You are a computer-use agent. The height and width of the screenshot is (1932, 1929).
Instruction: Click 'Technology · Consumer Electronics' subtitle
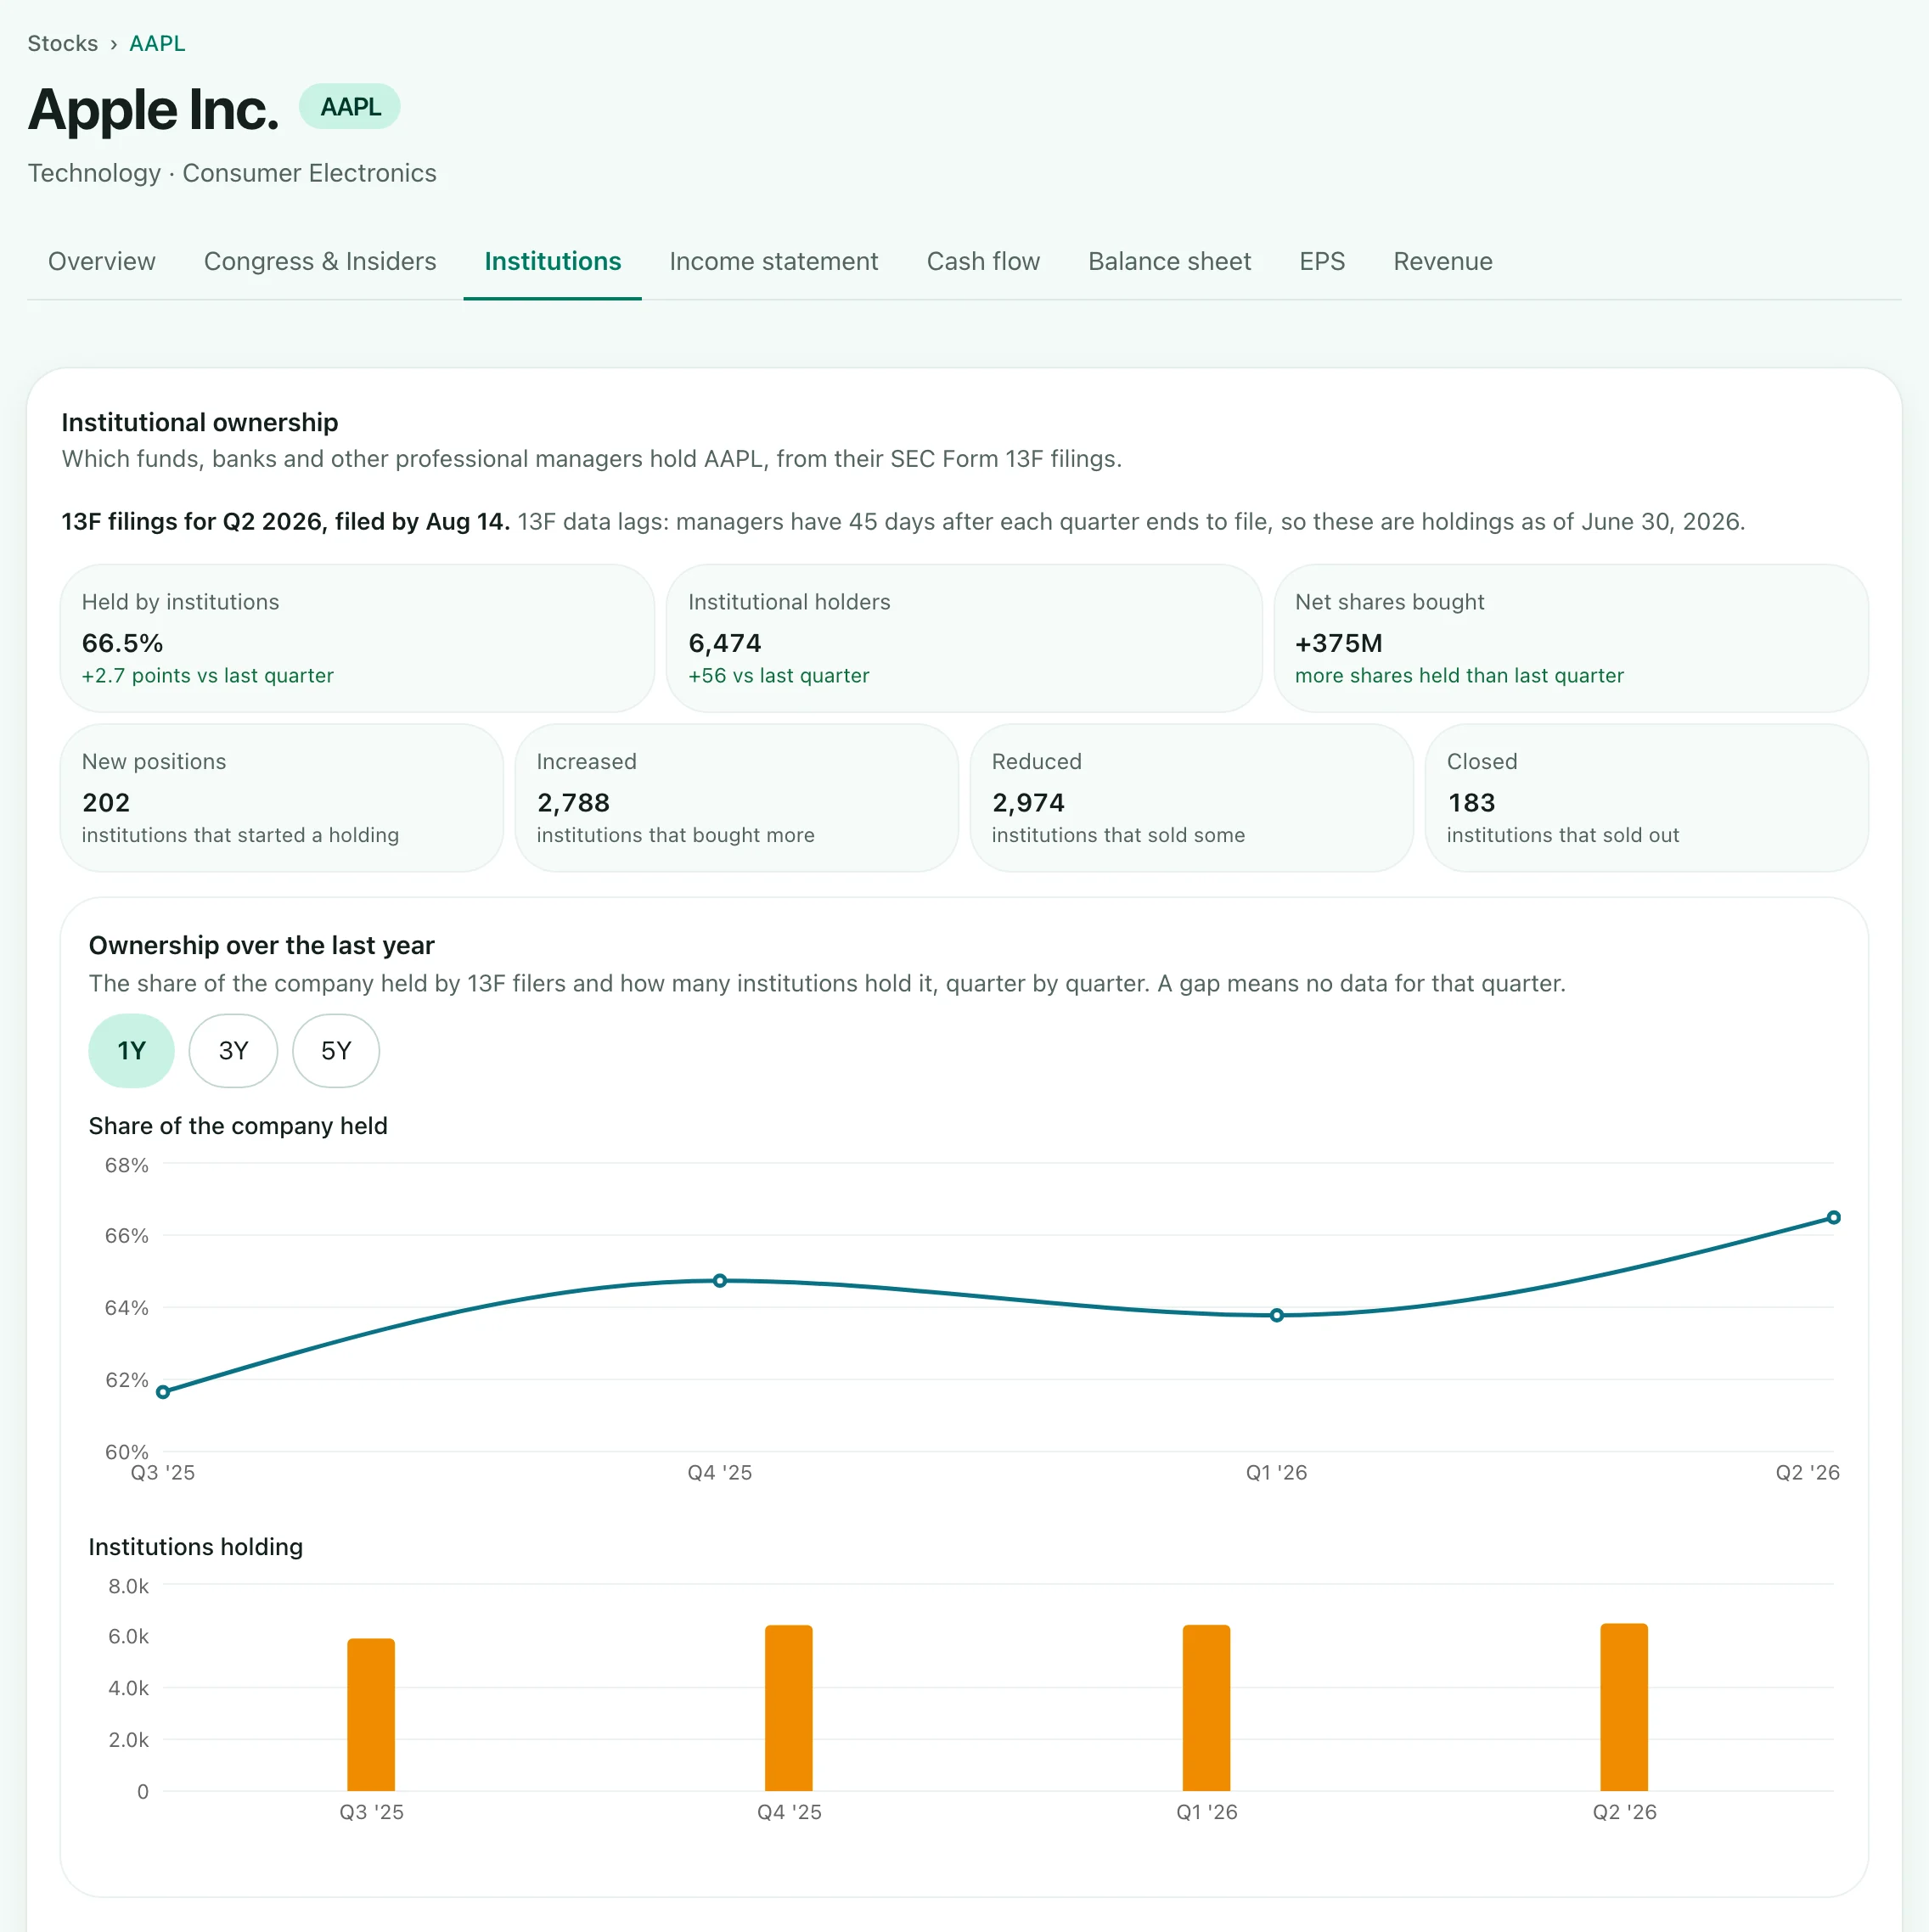[x=232, y=173]
